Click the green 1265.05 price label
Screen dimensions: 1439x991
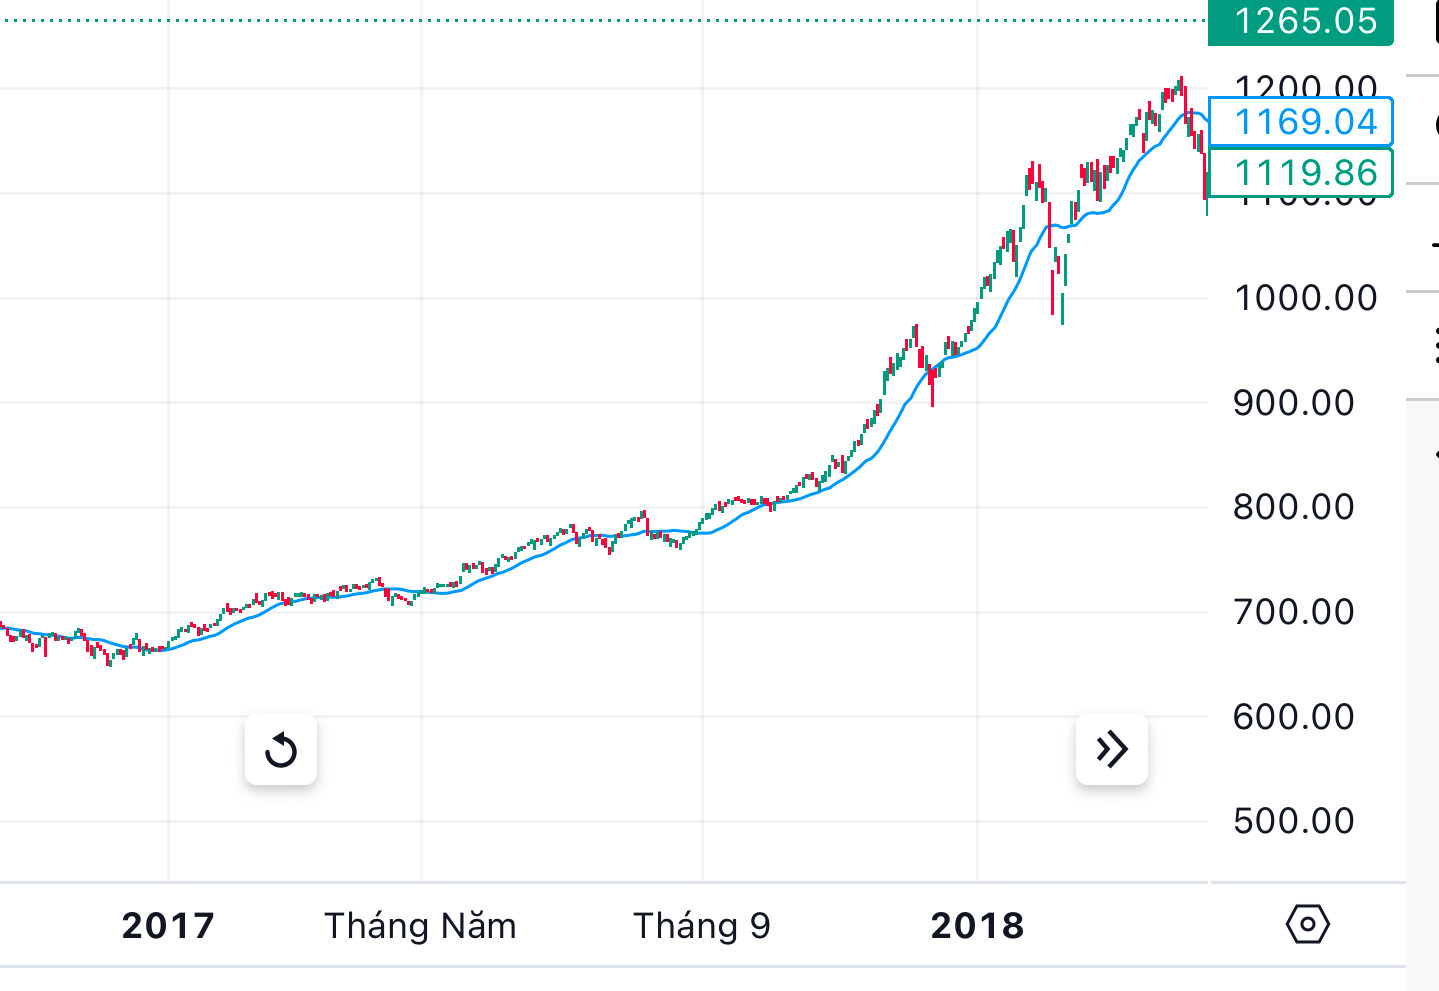click(x=1300, y=21)
